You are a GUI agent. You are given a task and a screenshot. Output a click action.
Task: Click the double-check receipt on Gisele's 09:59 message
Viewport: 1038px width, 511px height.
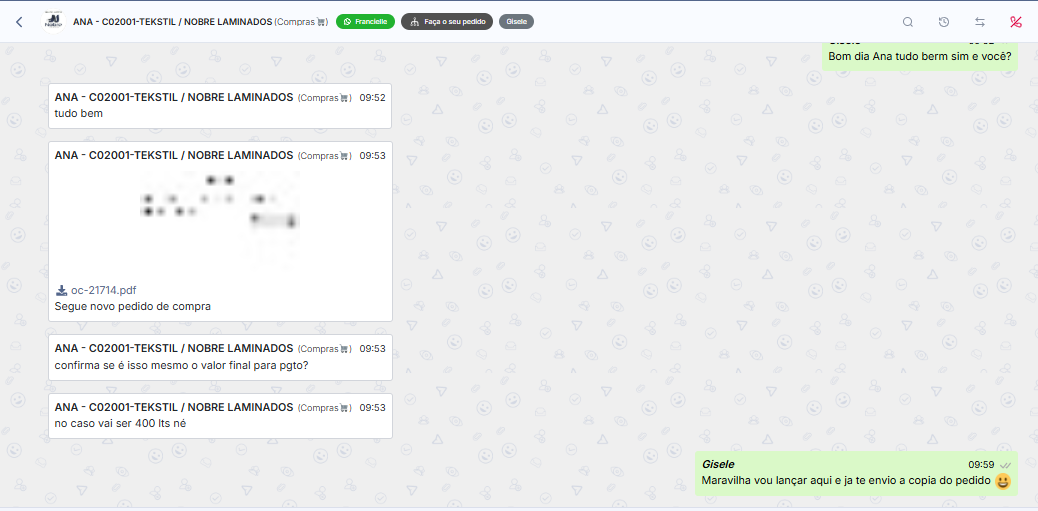click(1006, 465)
